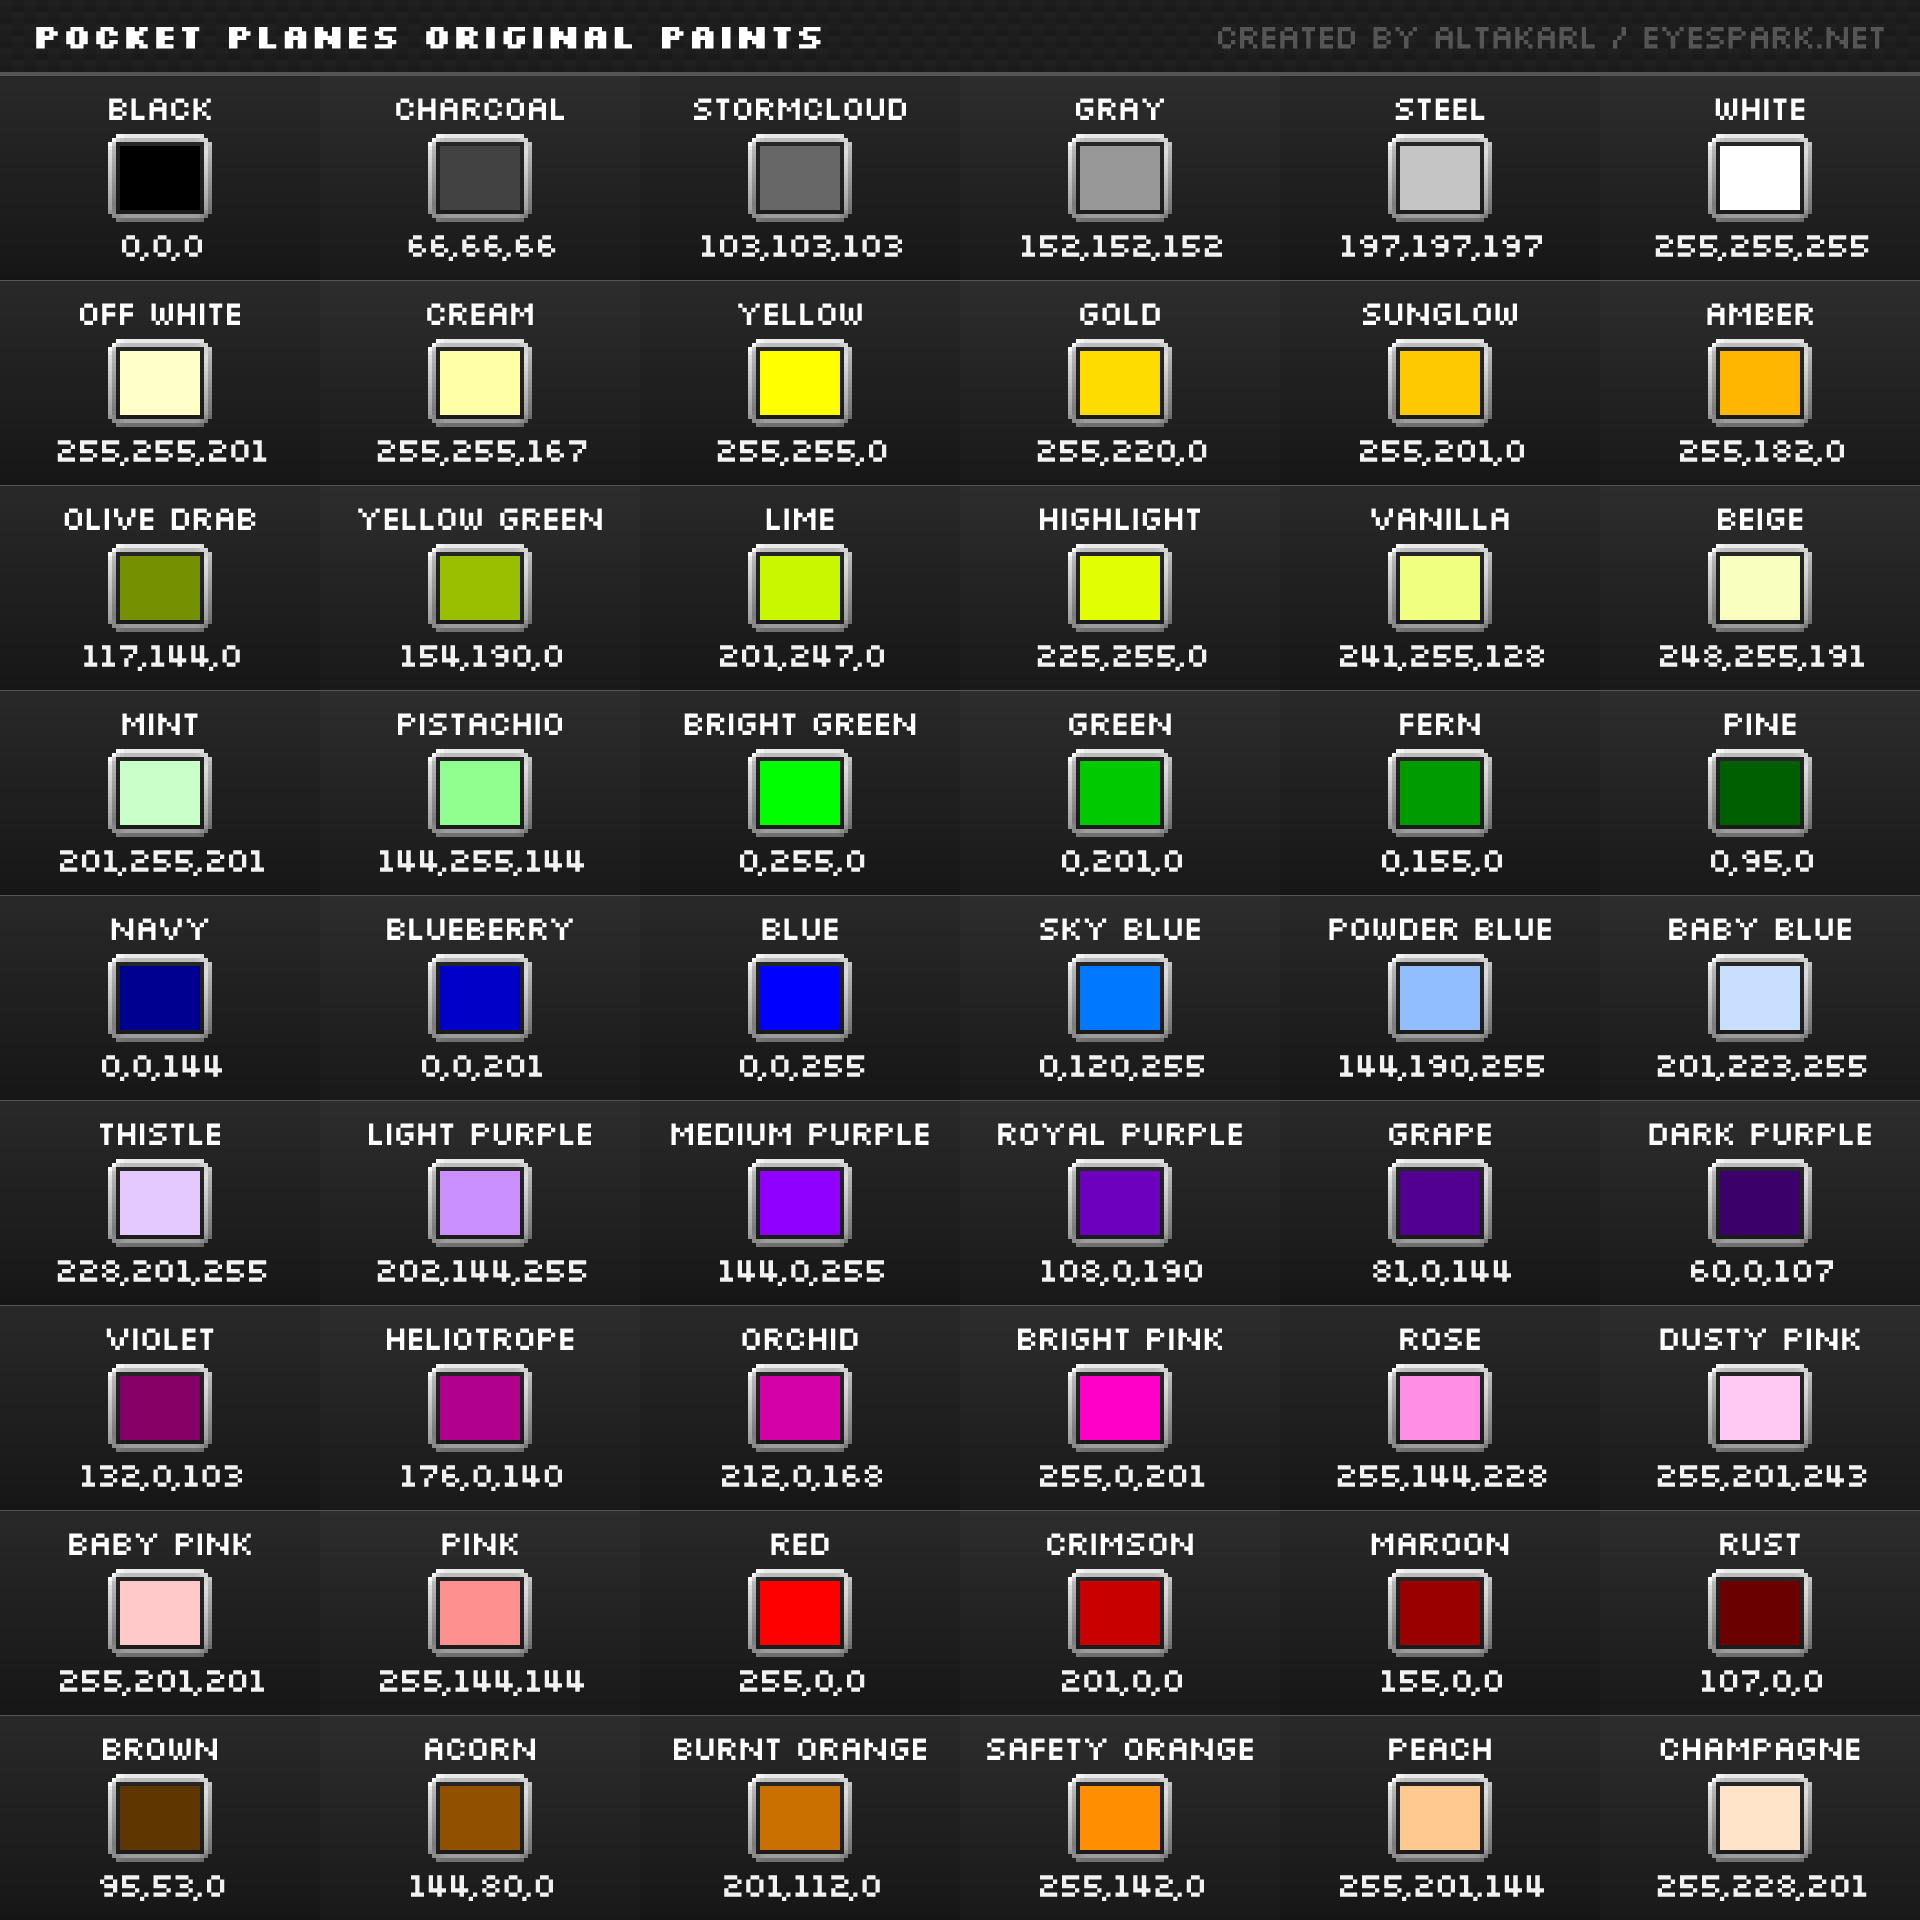This screenshot has width=1920, height=1920.
Task: Pick the Royal Purple color swatch
Action: (x=1118, y=1205)
